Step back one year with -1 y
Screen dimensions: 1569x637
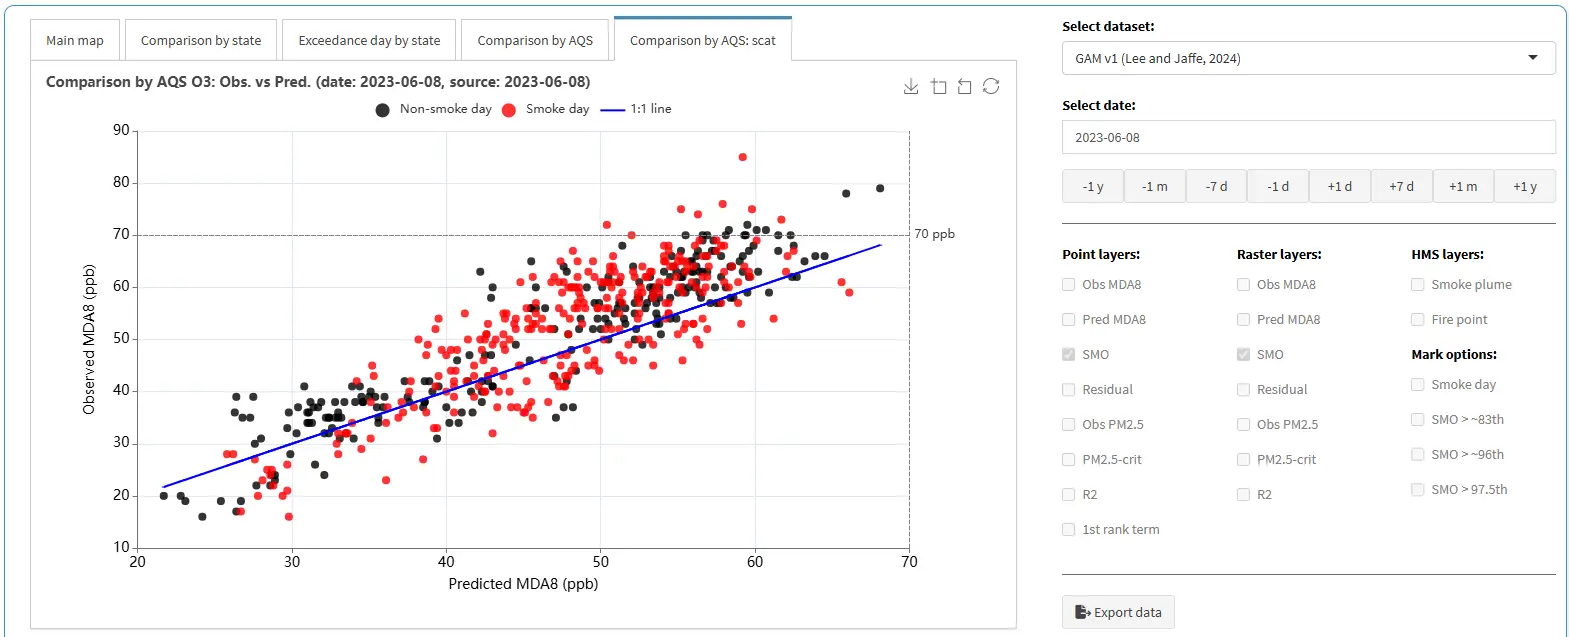(x=1093, y=187)
